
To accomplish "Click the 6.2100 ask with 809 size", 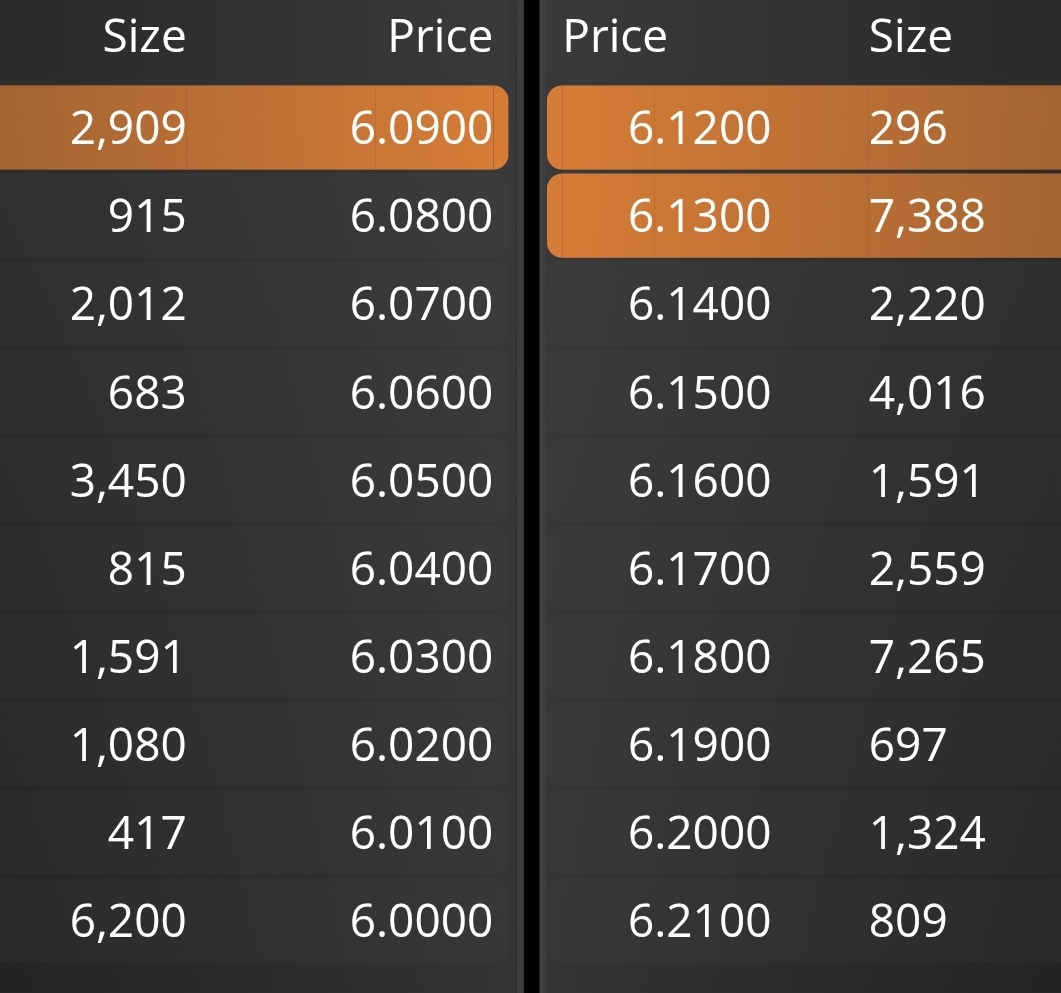I will point(804,920).
